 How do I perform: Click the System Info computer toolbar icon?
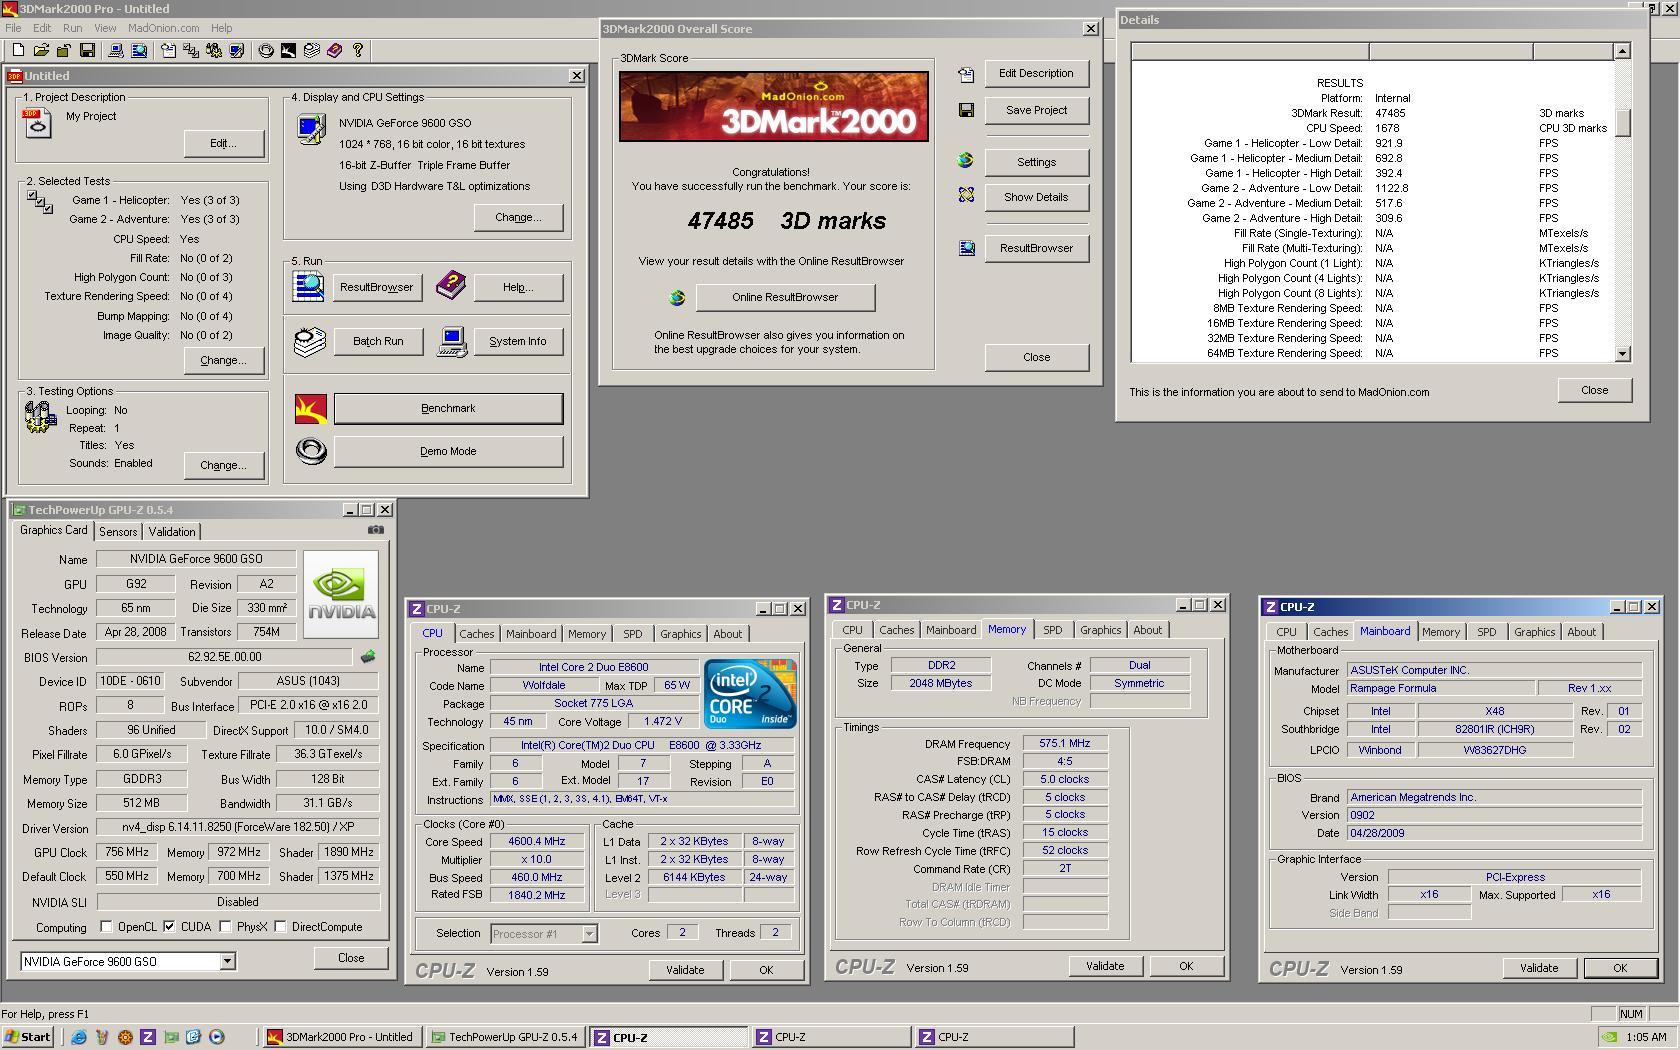point(115,50)
